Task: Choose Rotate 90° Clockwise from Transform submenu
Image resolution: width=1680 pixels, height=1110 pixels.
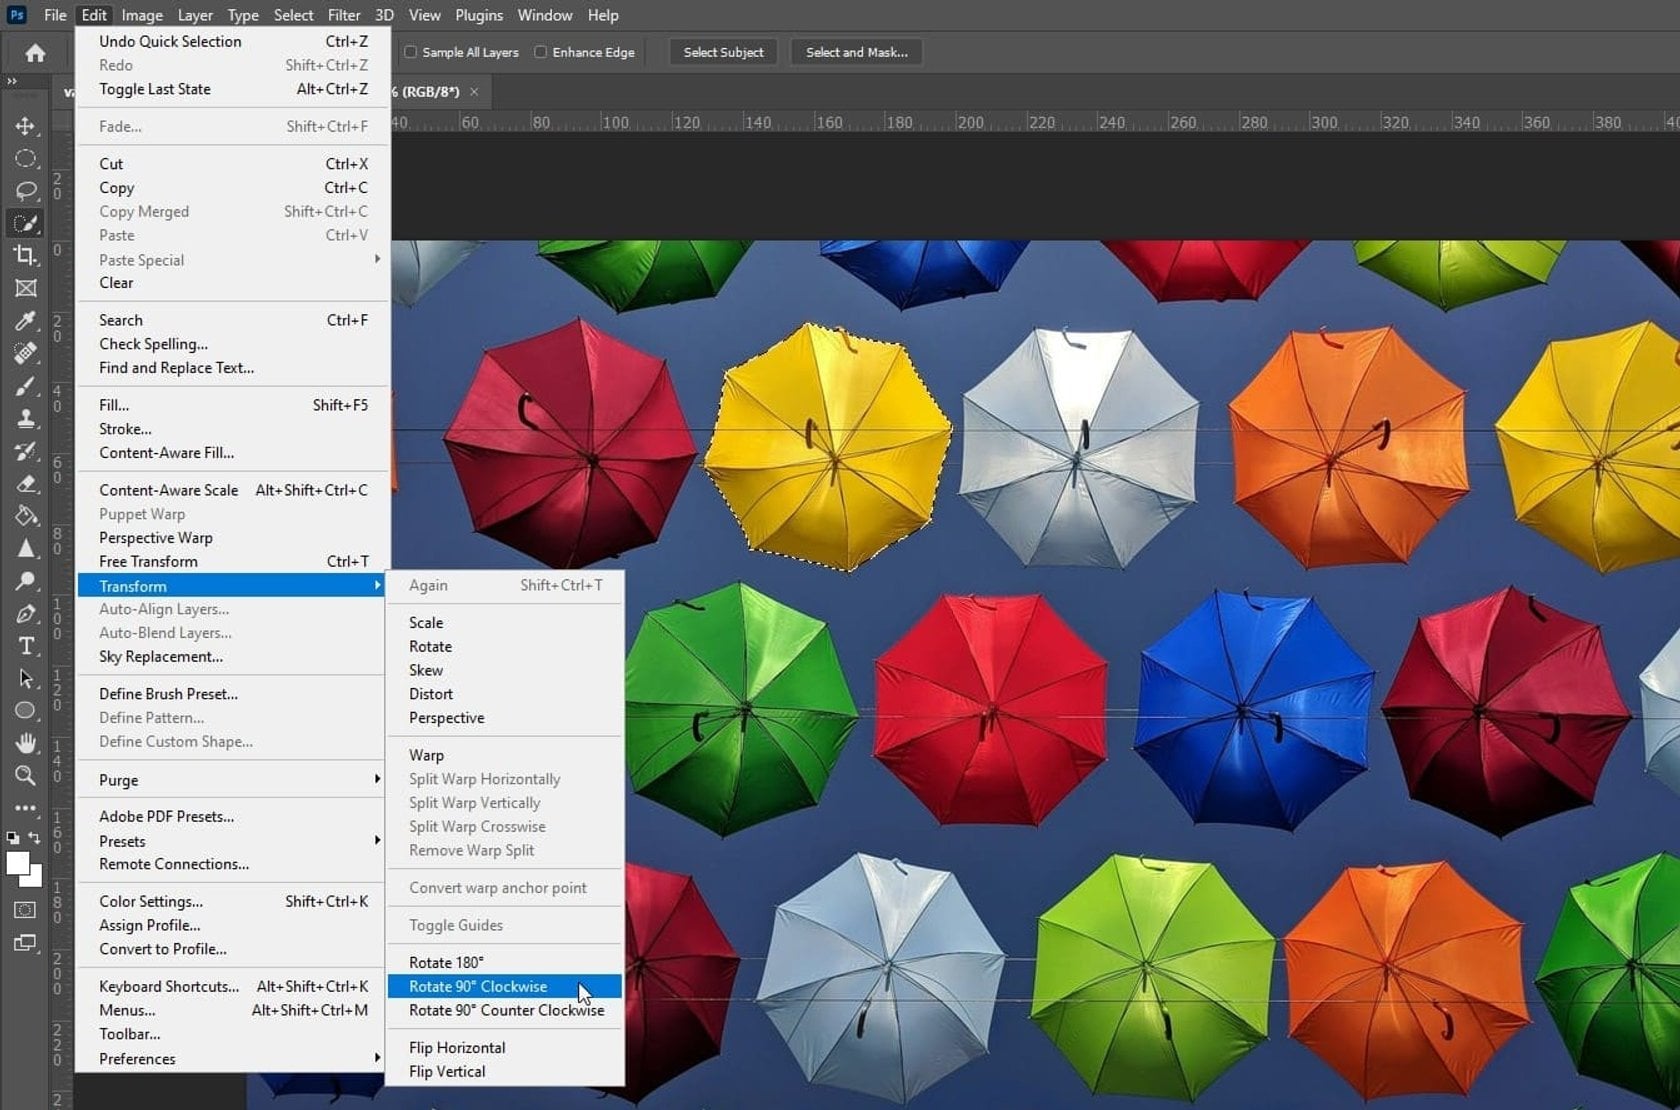Action: (x=478, y=986)
